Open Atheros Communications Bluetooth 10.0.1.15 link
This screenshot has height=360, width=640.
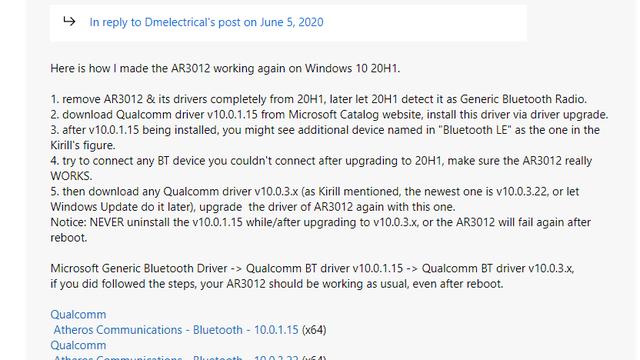pos(176,330)
